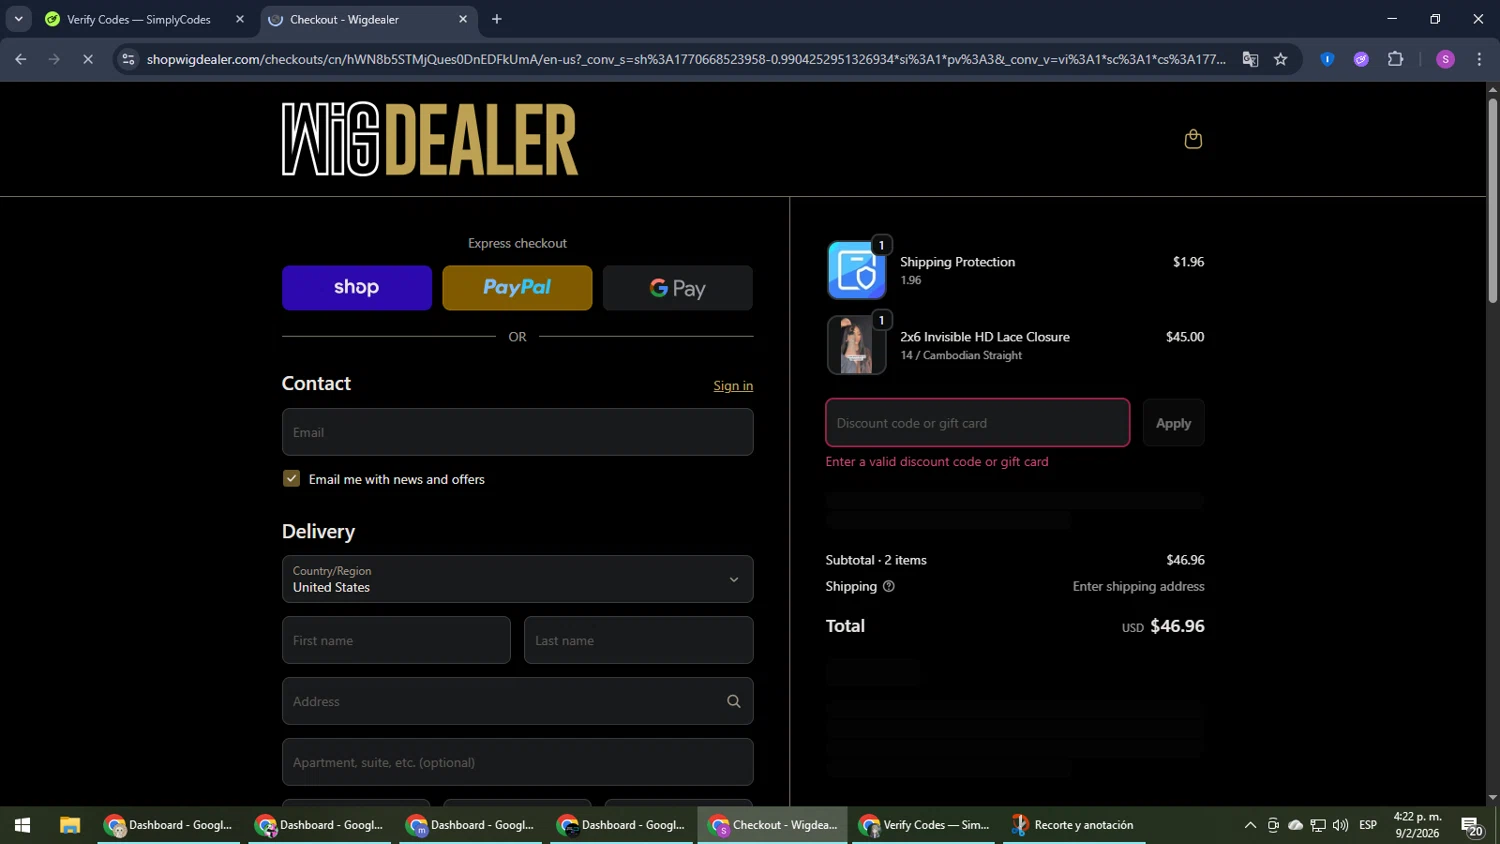Click the ESP language indicator
The height and width of the screenshot is (844, 1500).
tap(1368, 825)
